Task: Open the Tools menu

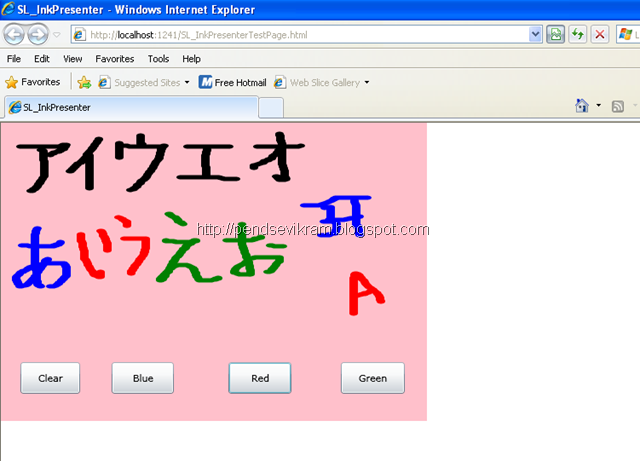Action: coord(158,59)
